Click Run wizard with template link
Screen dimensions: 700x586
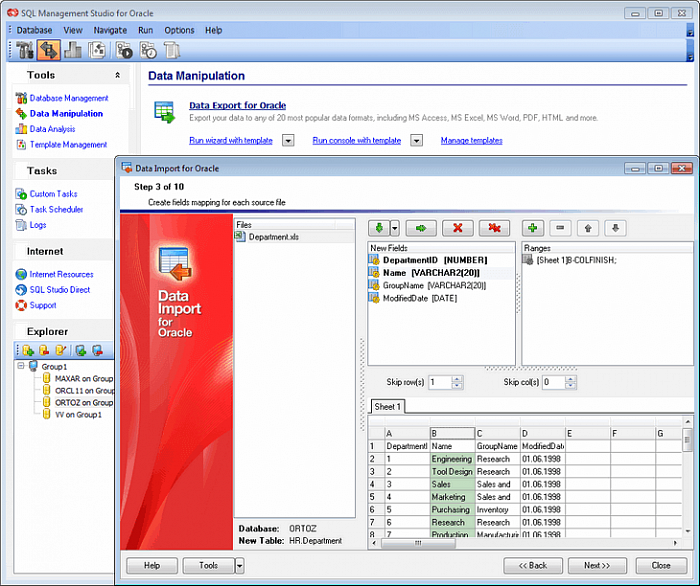[x=231, y=141]
